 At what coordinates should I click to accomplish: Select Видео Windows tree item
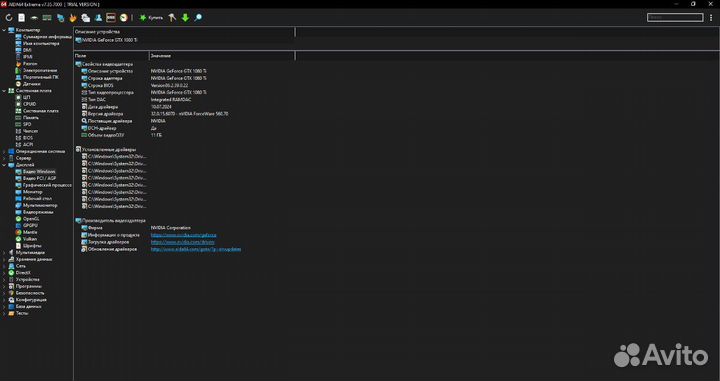pos(35,172)
